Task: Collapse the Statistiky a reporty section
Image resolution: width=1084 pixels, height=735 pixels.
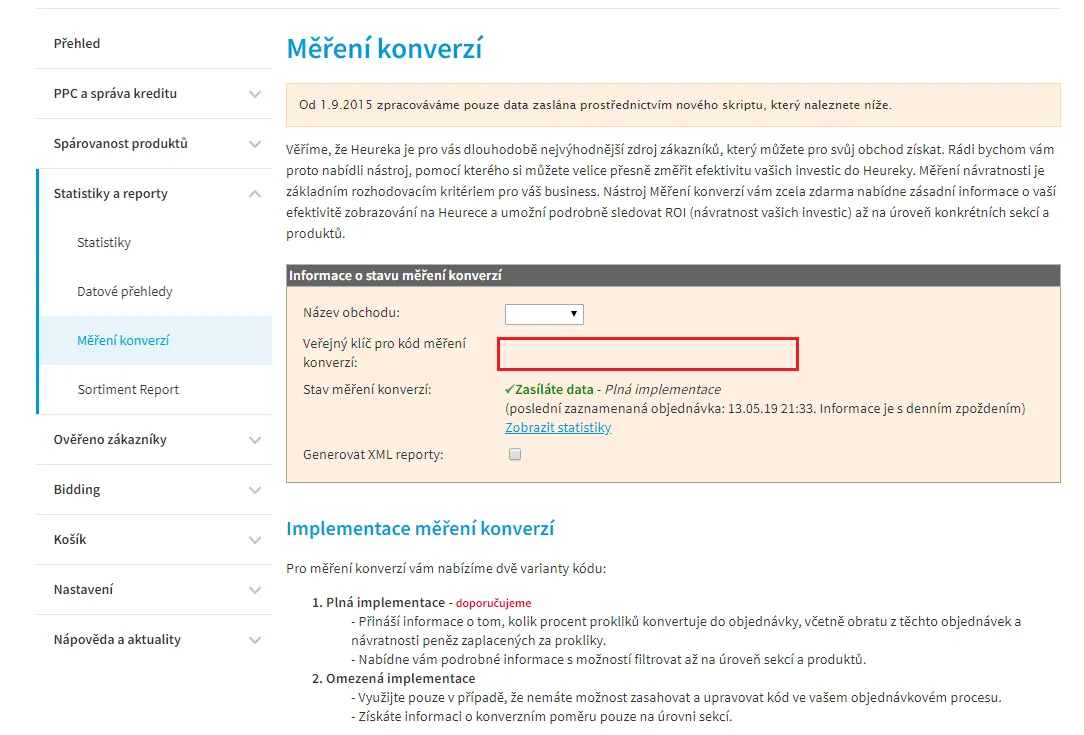Action: [x=255, y=194]
